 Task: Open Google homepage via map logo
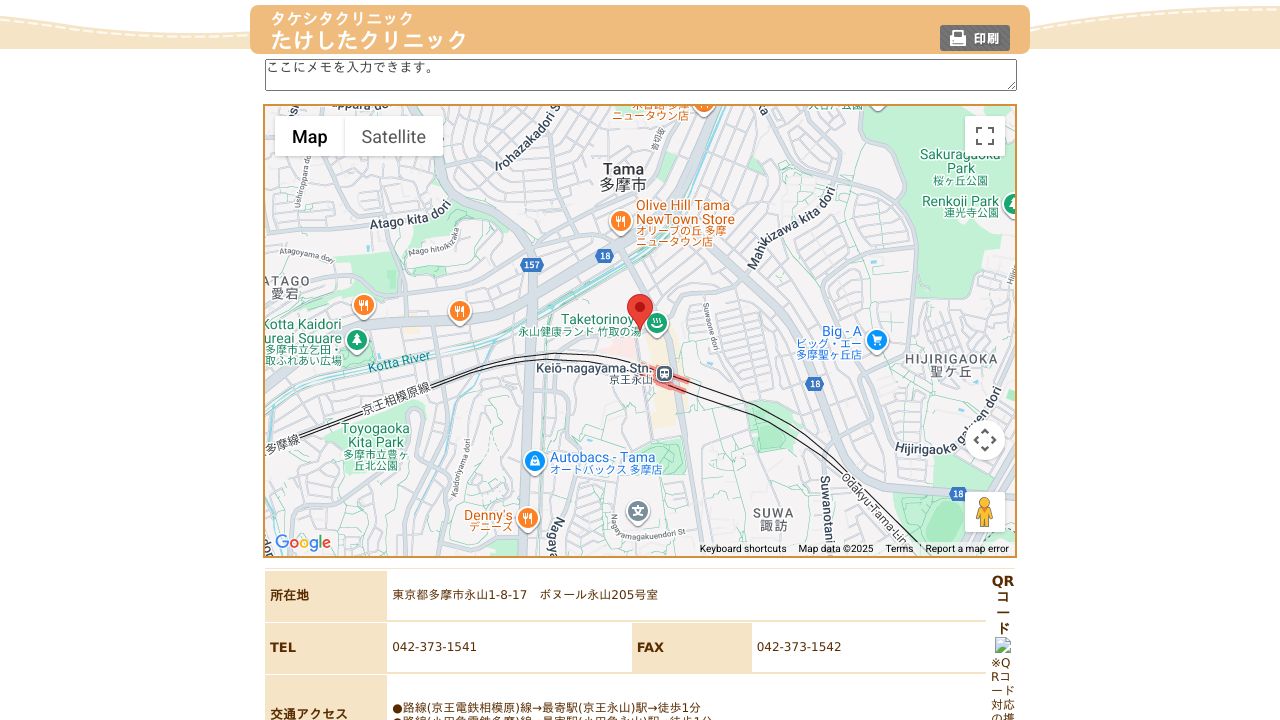pos(303,542)
